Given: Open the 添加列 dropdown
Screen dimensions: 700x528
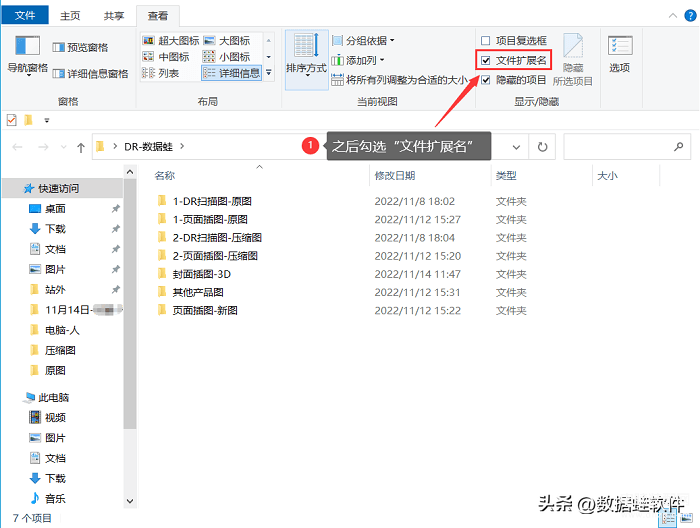Looking at the screenshot, I should coord(361,60).
